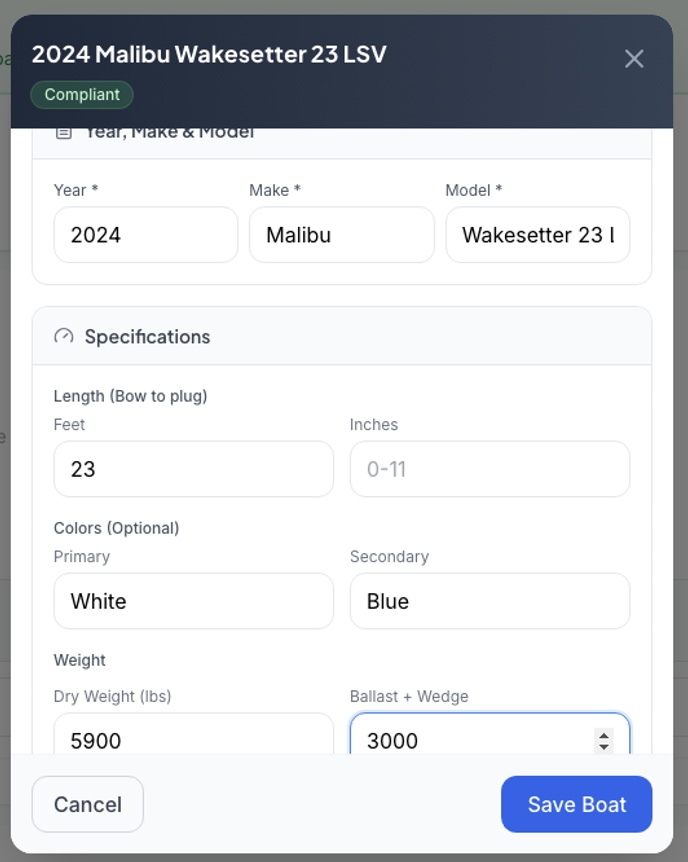
Task: Click the Feet length input
Action: (x=193, y=469)
